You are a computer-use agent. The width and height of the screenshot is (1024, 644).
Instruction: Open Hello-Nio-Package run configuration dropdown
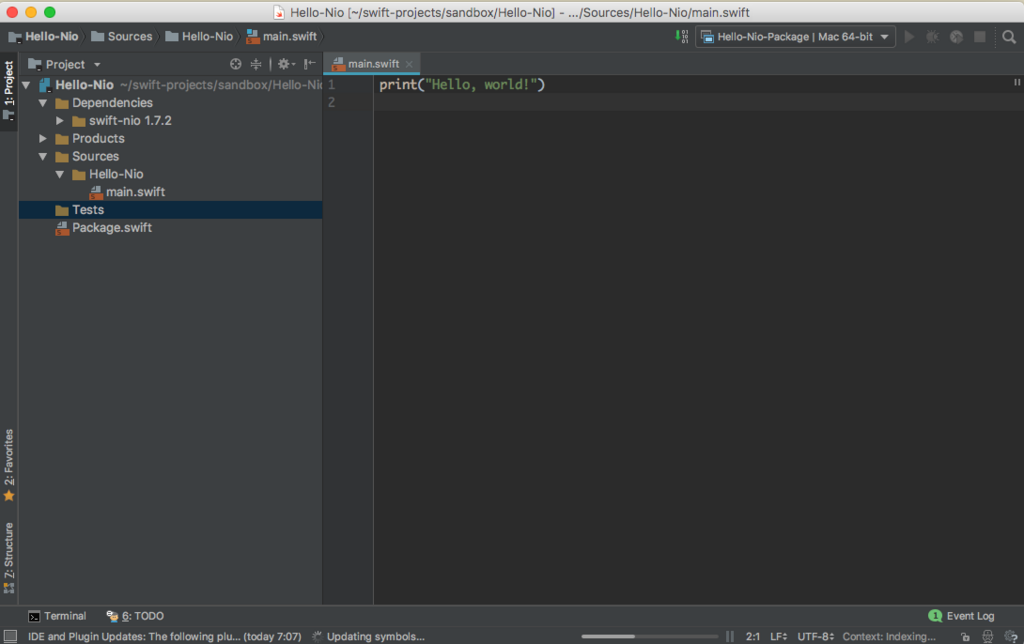pos(884,37)
